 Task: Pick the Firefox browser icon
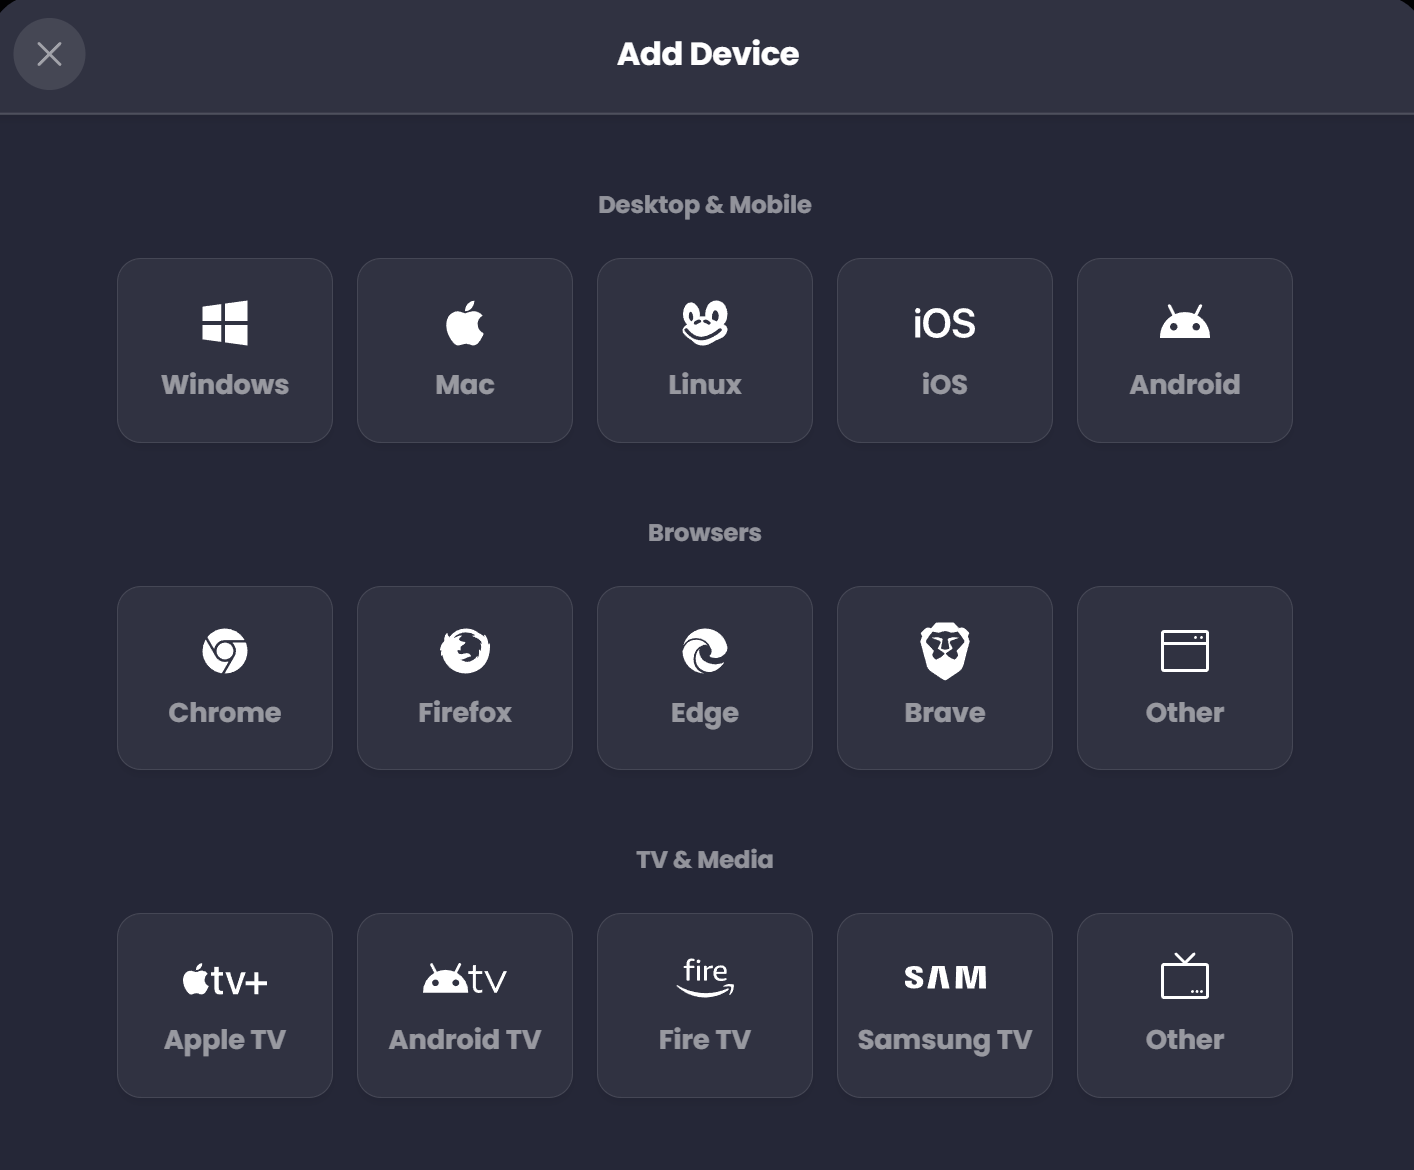[x=465, y=651]
